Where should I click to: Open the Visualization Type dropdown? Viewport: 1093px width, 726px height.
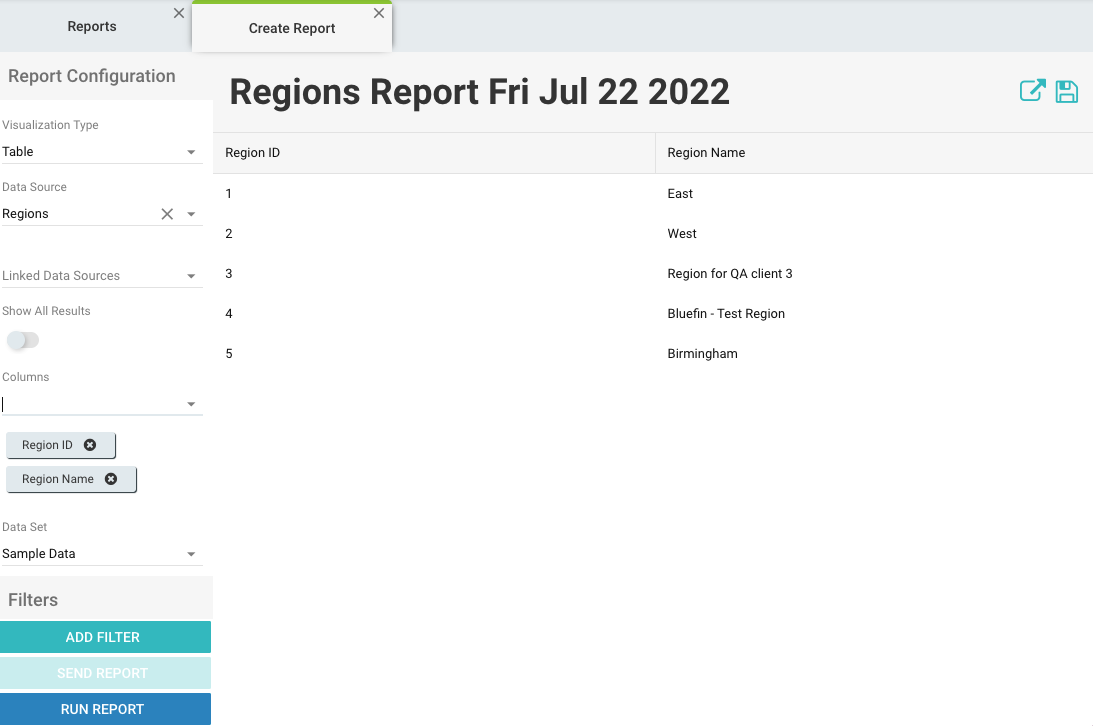click(191, 152)
